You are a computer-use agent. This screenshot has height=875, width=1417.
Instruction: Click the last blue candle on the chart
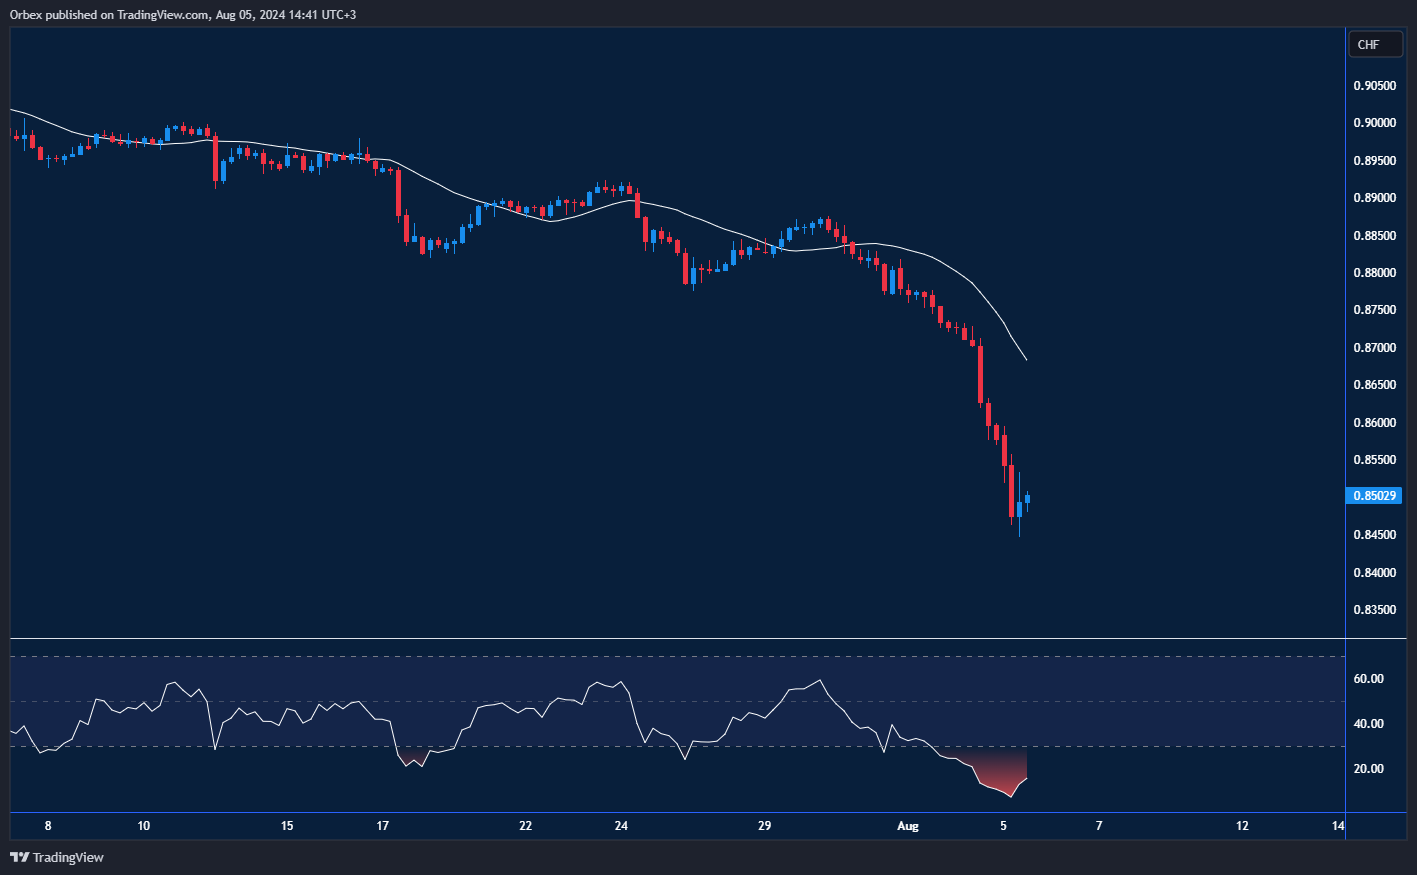tap(1027, 500)
